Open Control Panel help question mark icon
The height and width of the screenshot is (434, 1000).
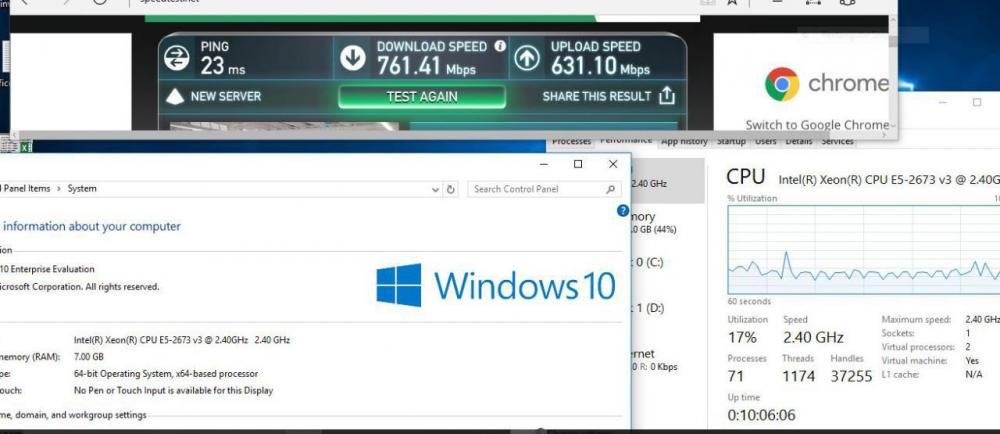click(623, 210)
